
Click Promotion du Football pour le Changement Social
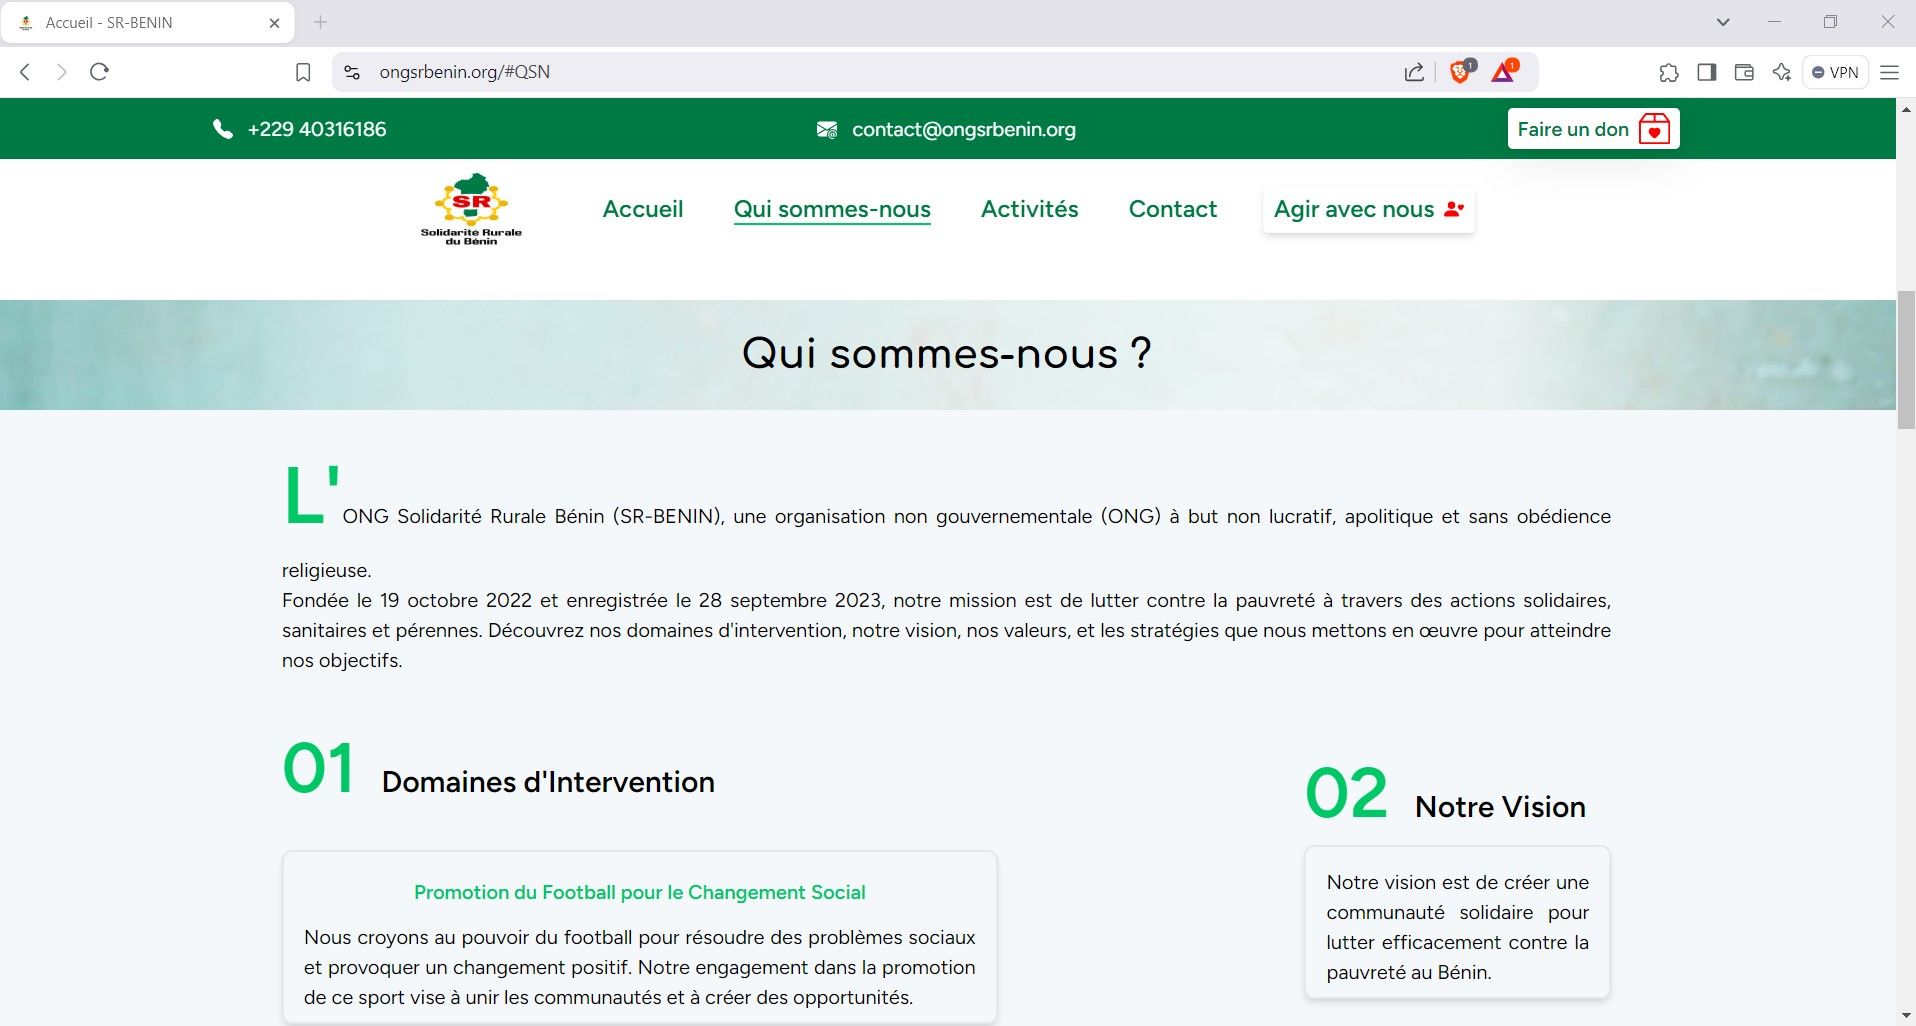coord(640,892)
